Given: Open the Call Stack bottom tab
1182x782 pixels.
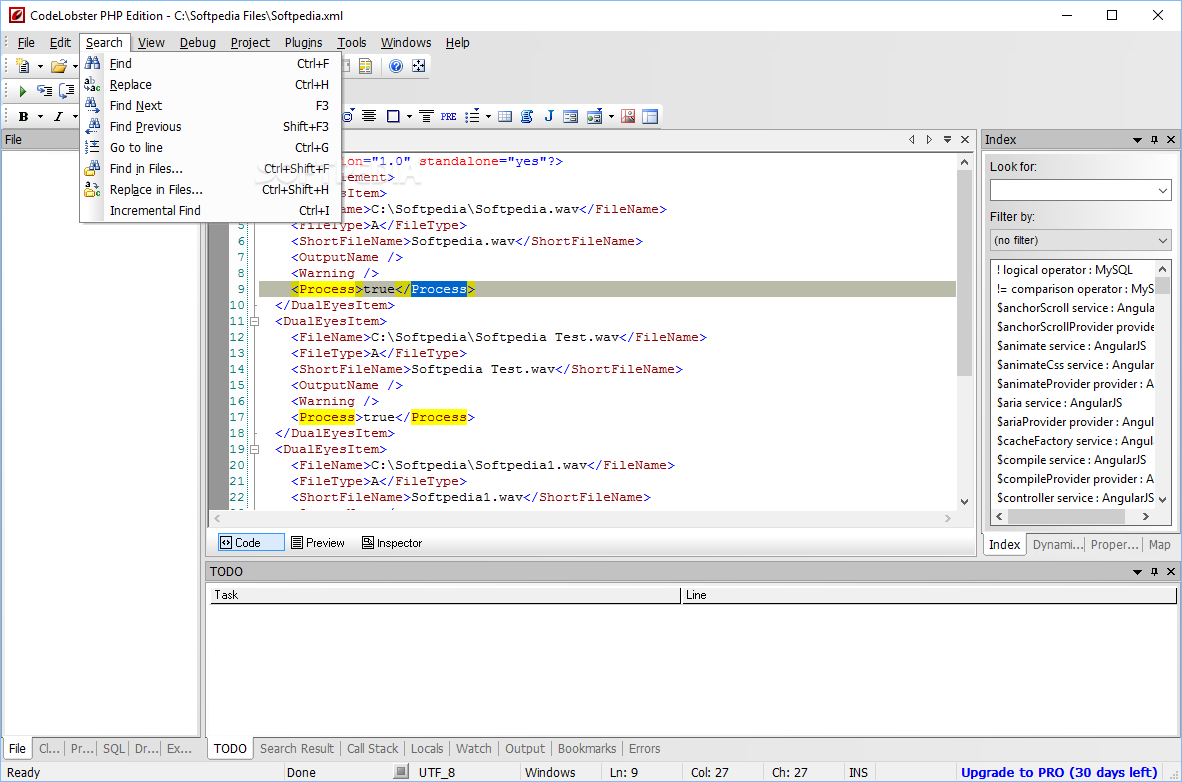Looking at the screenshot, I should coord(372,749).
